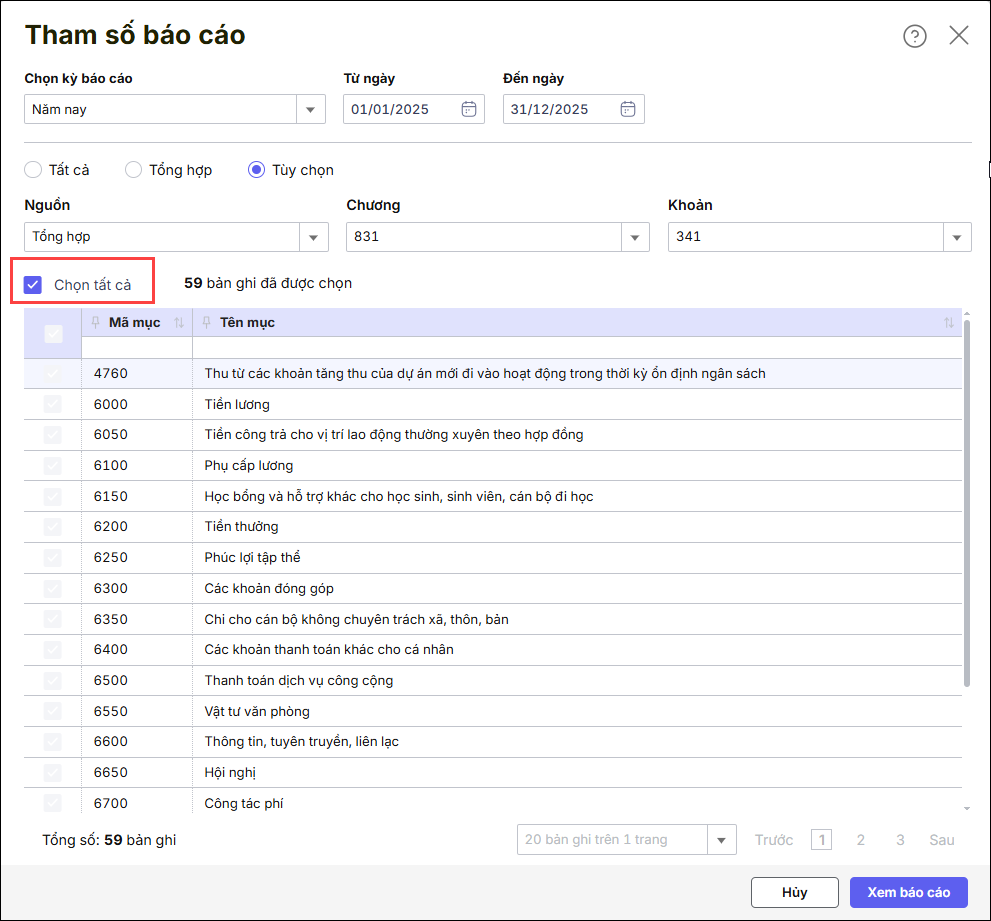Open the records per page dropdown
Screen dimensions: 991x921
(721, 840)
